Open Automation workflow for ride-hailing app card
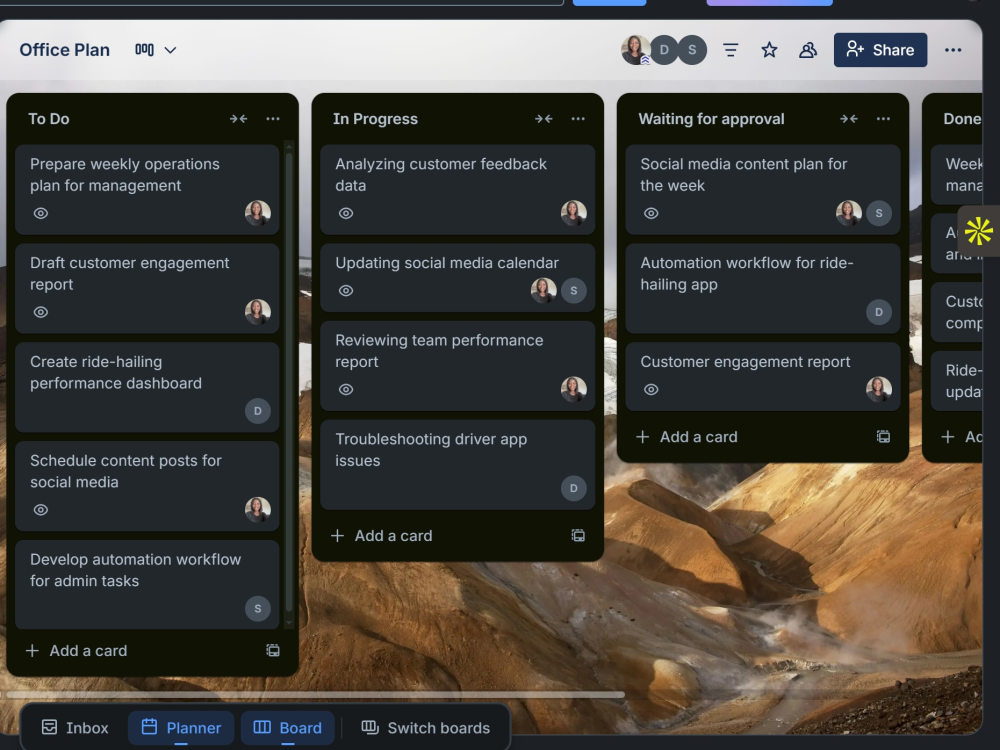This screenshot has width=1000, height=750. (763, 288)
